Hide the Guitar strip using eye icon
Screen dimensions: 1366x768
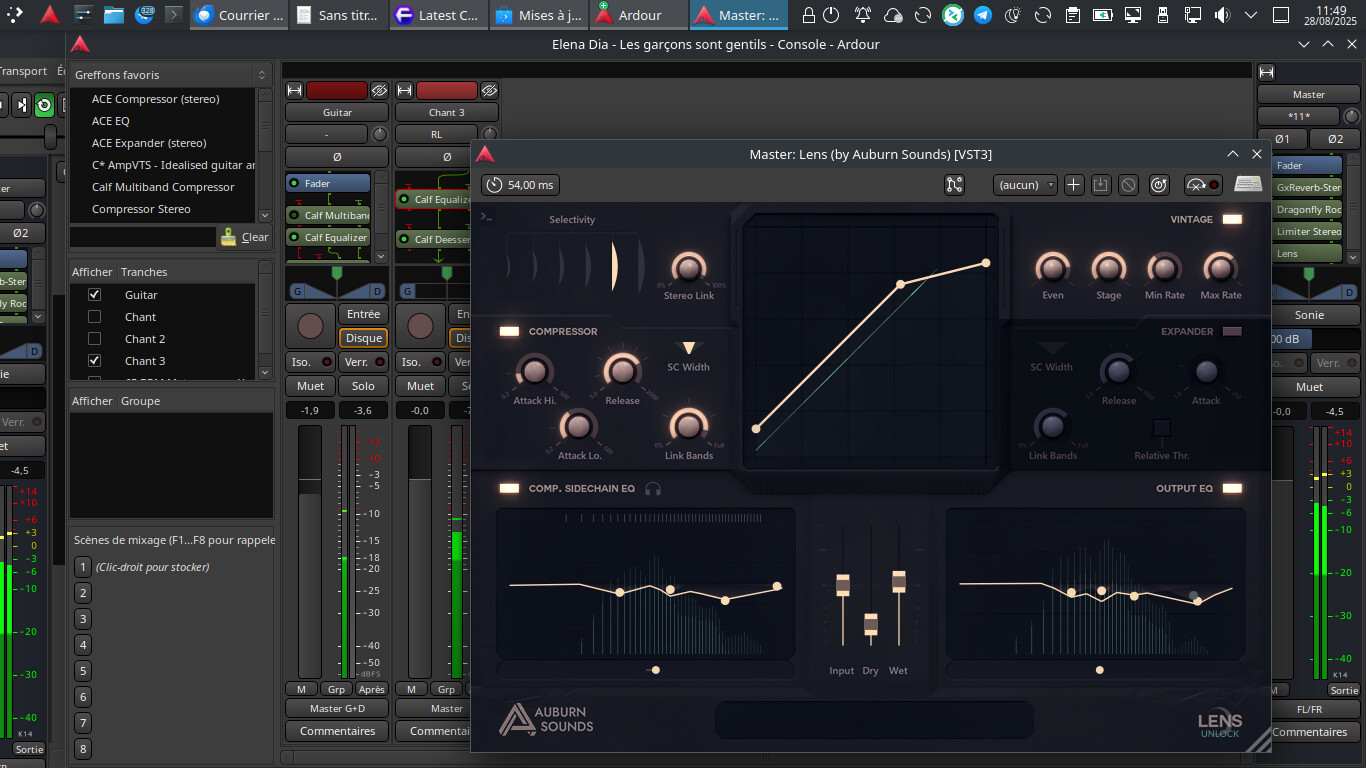tap(379, 90)
